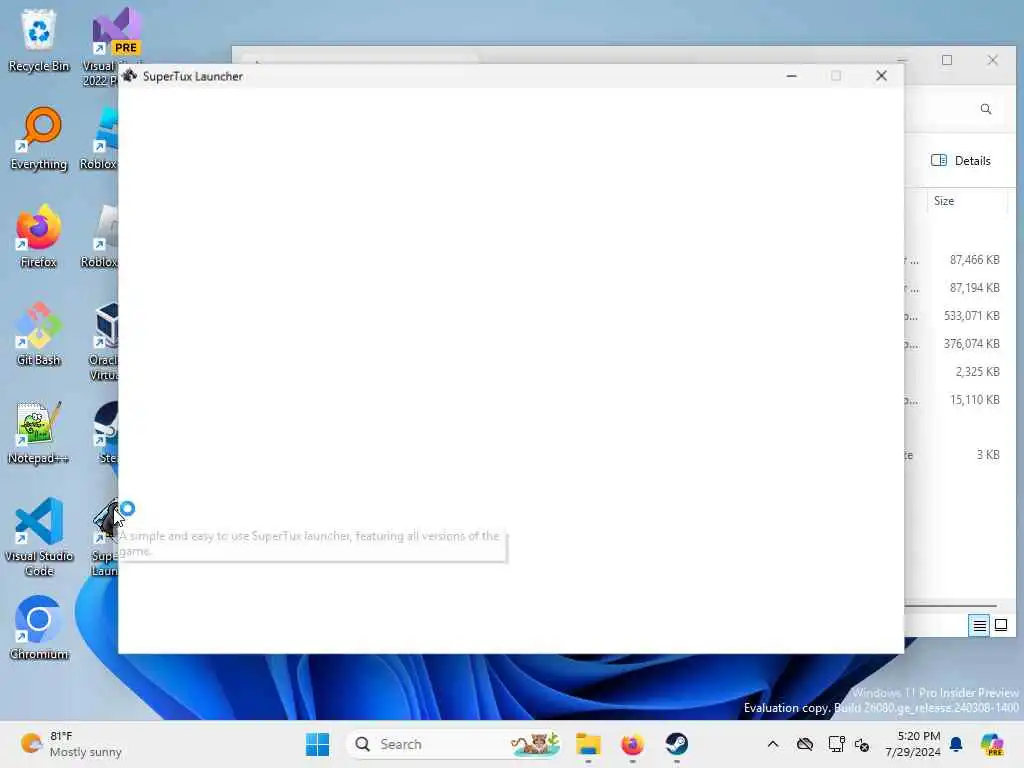Launch the Chromium desktop shortcut

coord(39,628)
